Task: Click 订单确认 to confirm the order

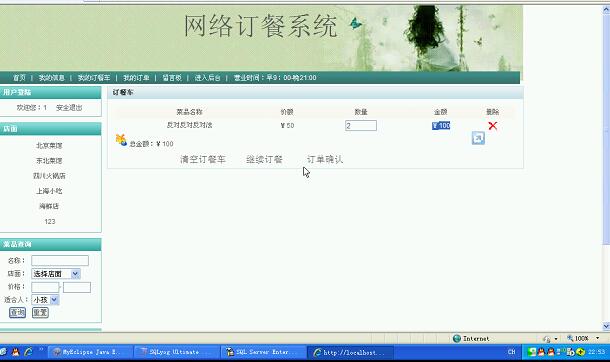Action: [x=325, y=159]
